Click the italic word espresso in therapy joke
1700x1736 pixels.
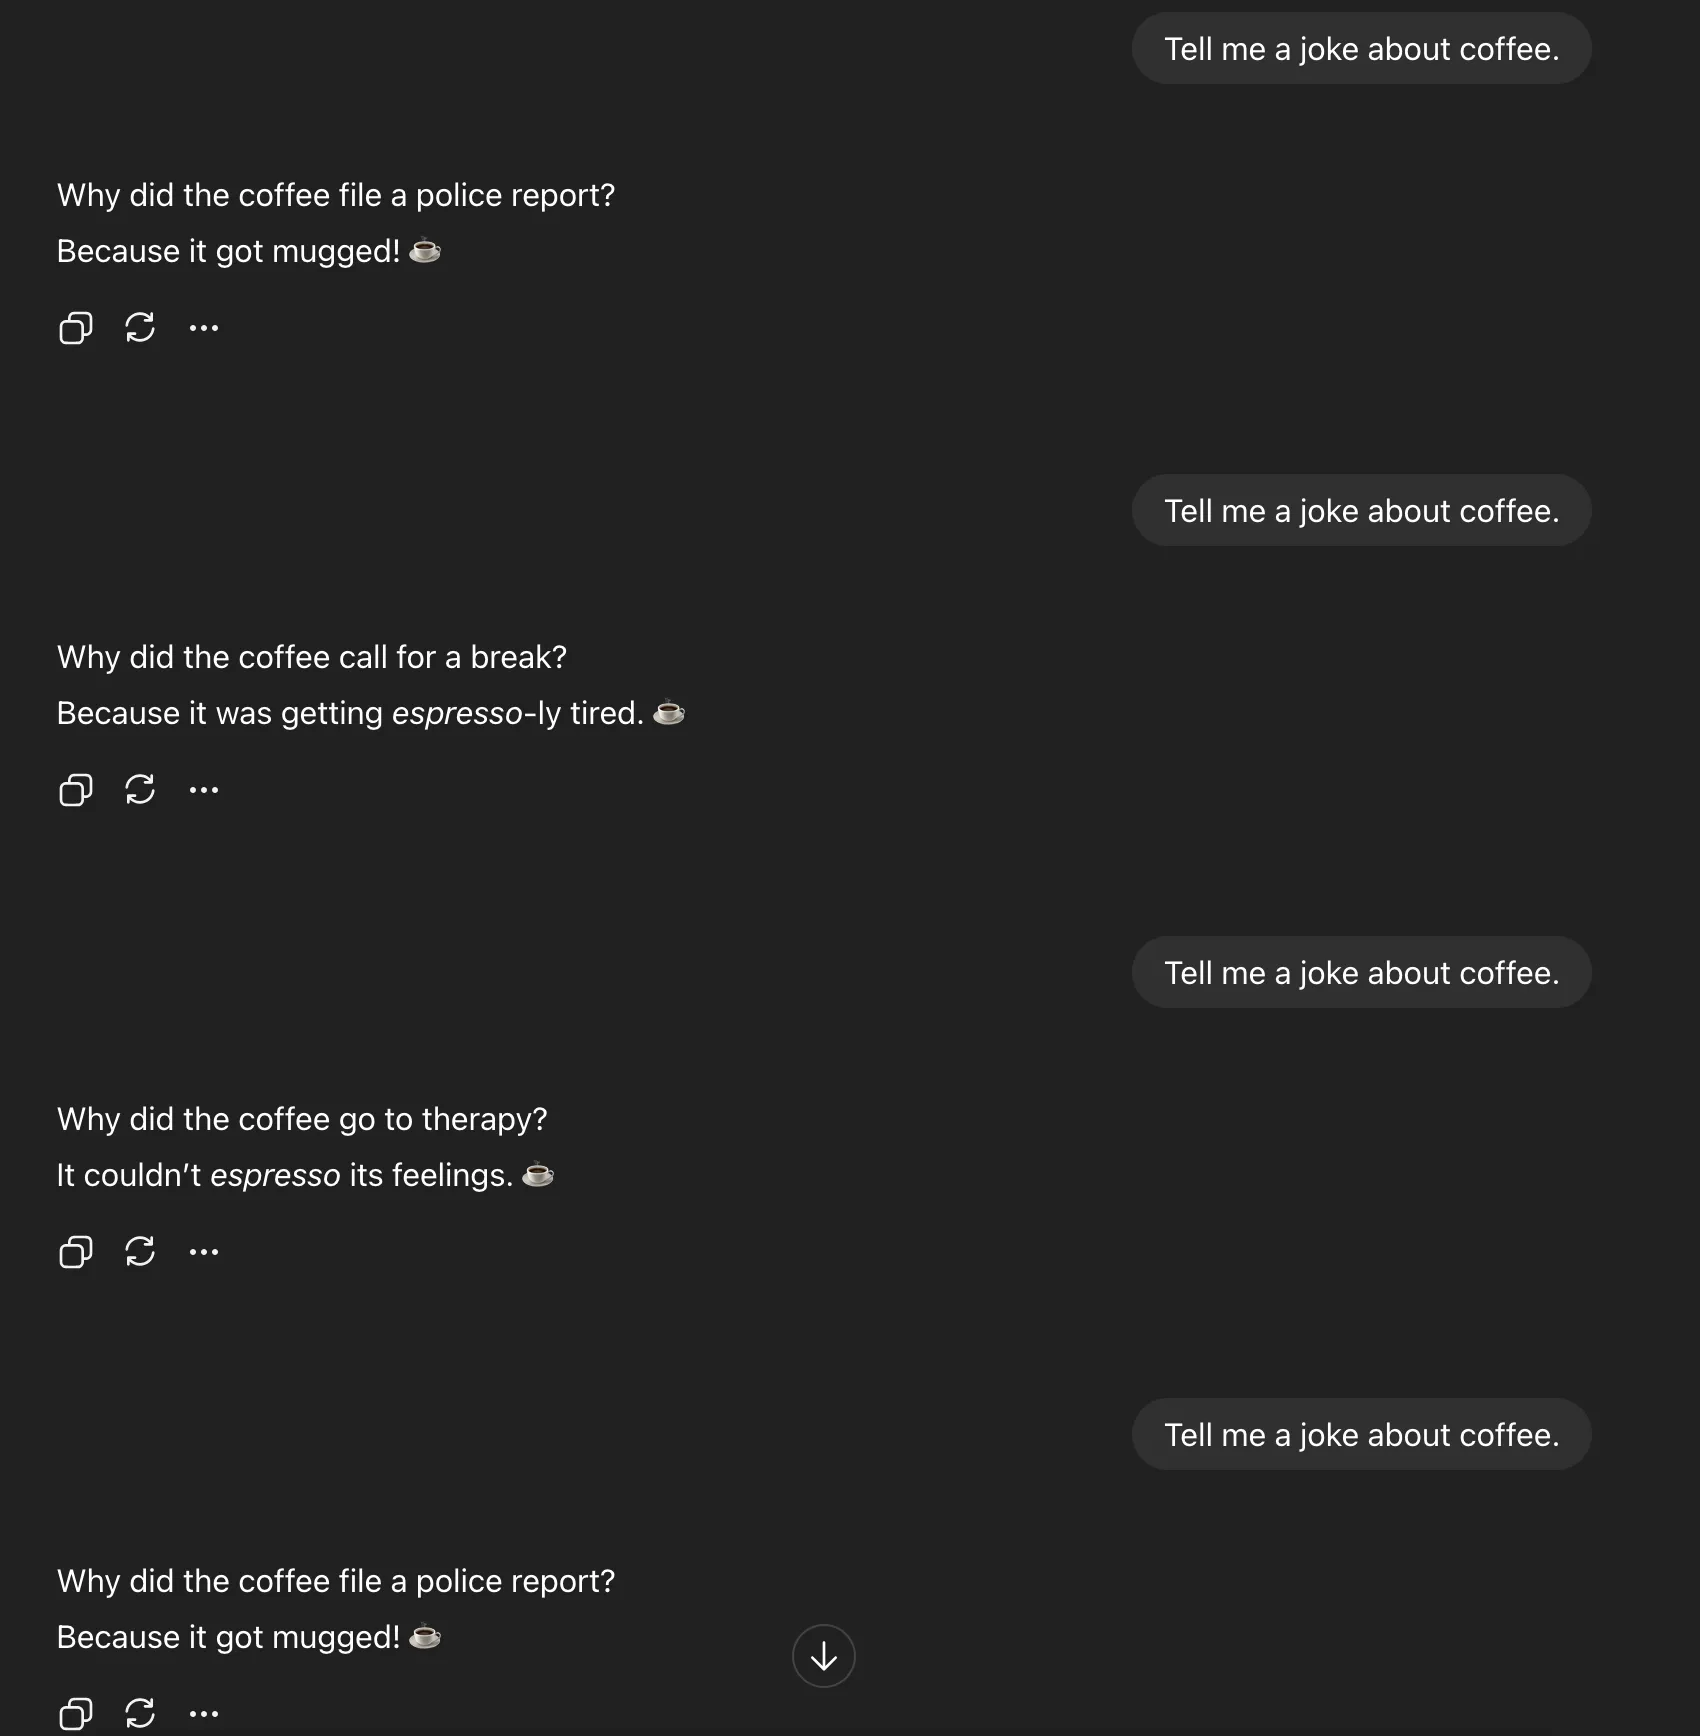tap(275, 1175)
